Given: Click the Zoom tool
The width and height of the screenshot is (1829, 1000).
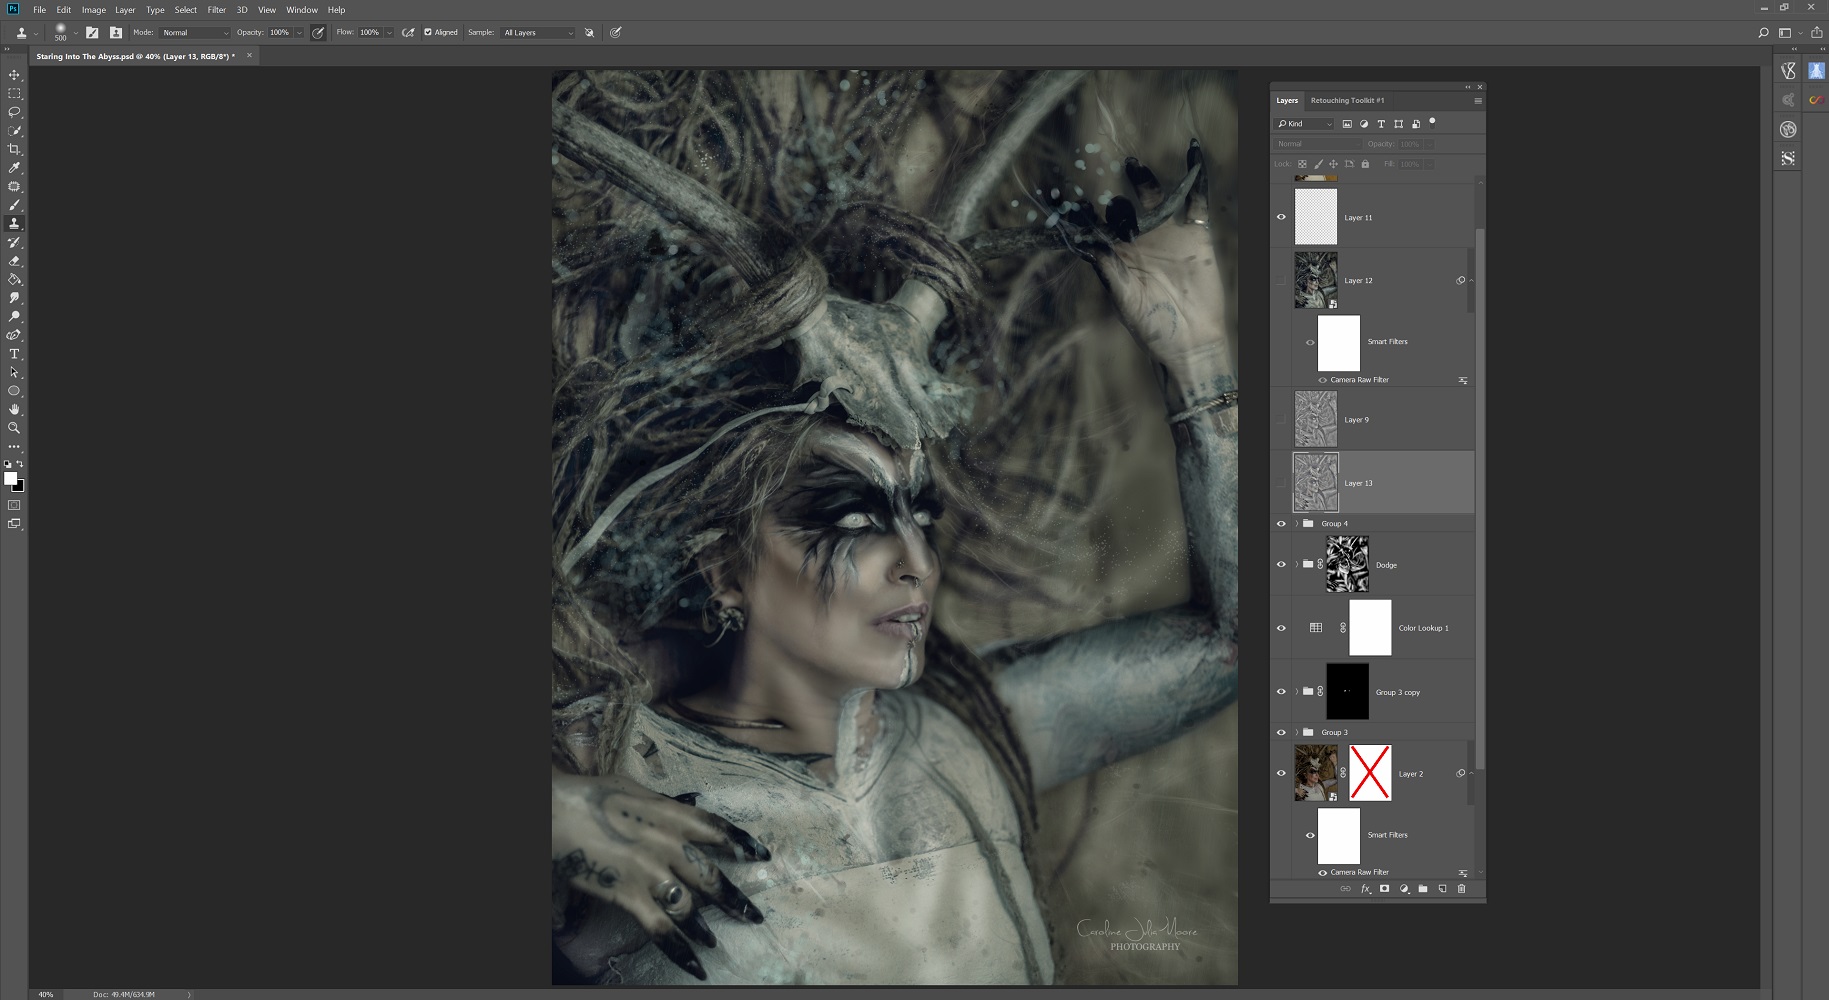Looking at the screenshot, I should click(x=14, y=428).
